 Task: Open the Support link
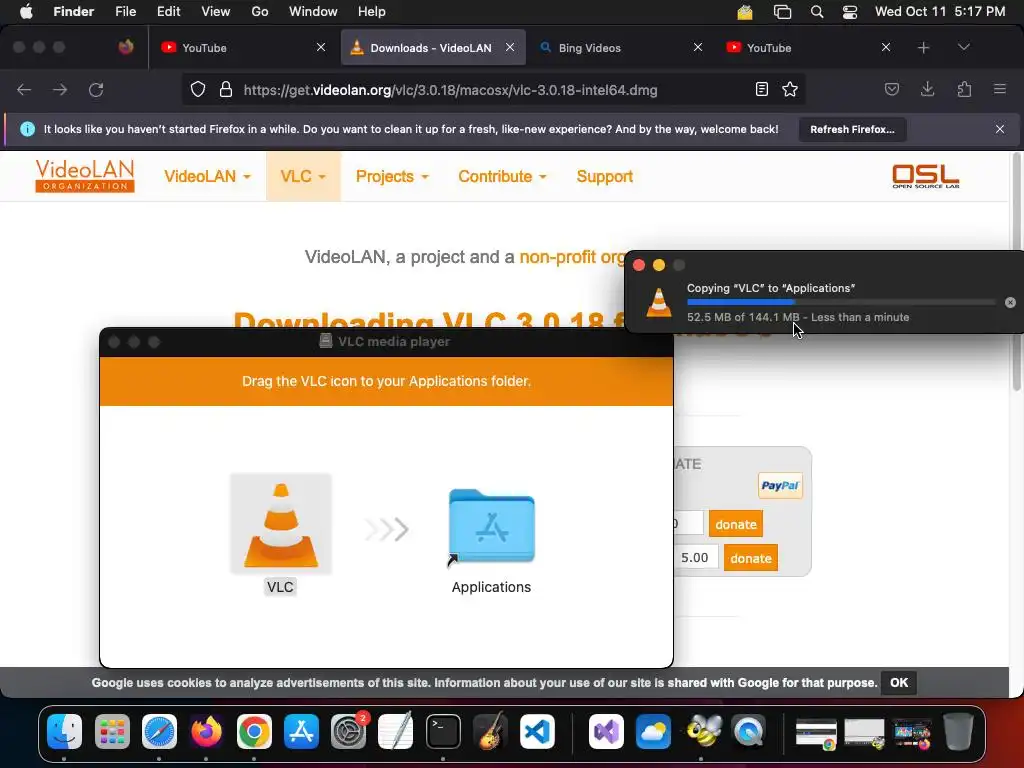(605, 176)
